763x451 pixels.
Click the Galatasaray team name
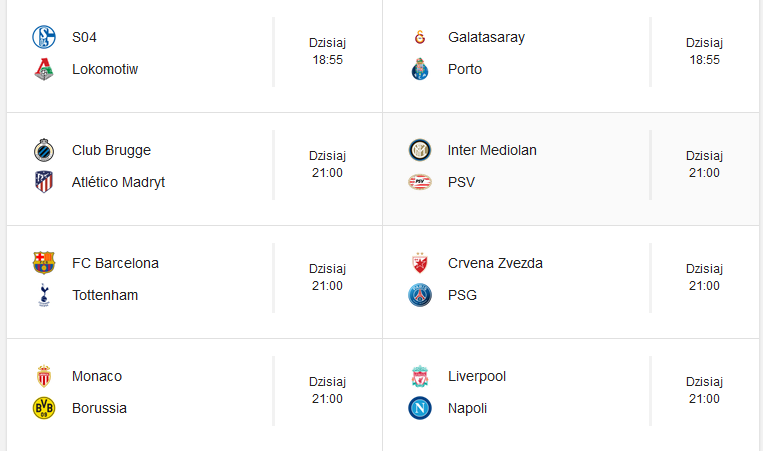click(x=486, y=38)
